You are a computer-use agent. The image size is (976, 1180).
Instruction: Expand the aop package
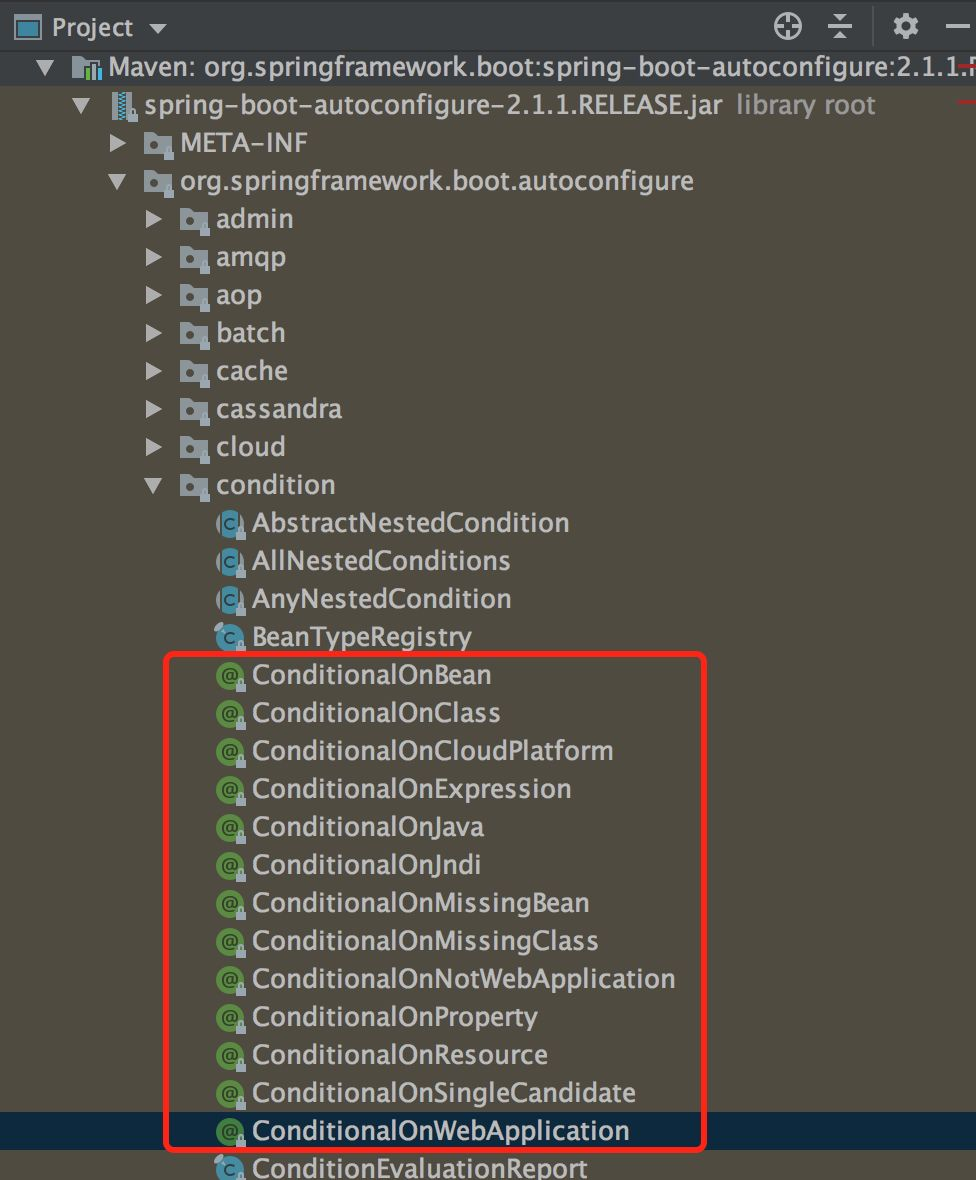(154, 295)
